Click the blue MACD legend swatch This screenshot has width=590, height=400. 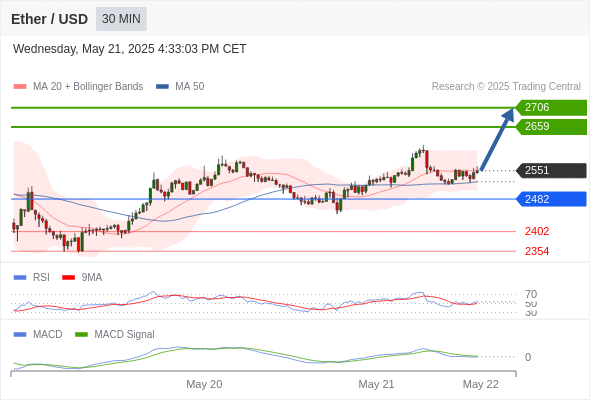tap(20, 334)
